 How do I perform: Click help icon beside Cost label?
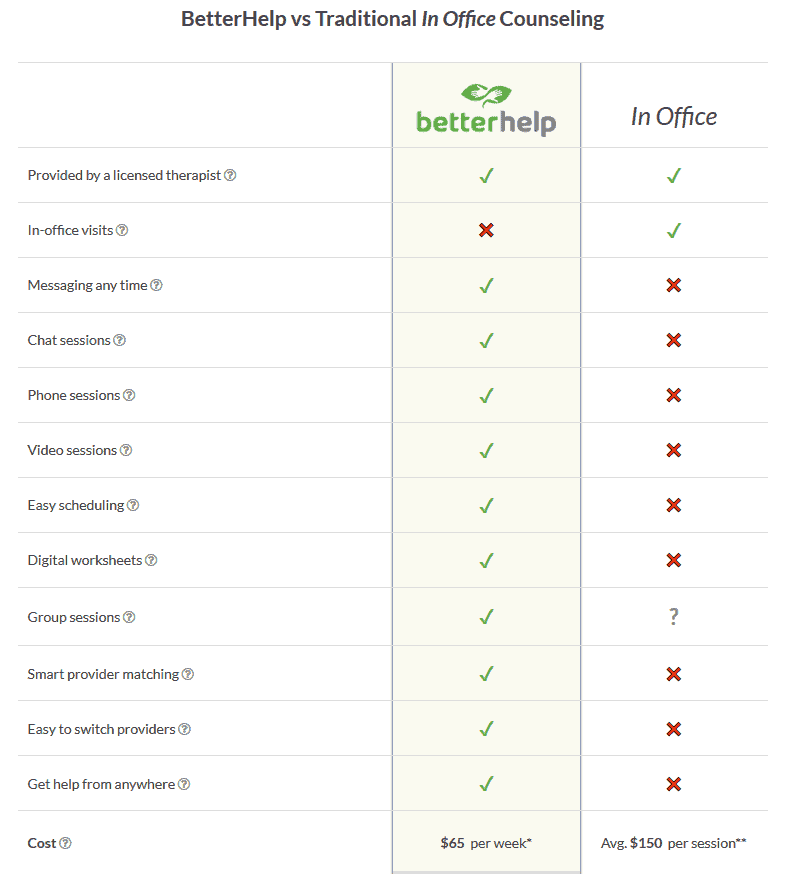click(x=65, y=843)
